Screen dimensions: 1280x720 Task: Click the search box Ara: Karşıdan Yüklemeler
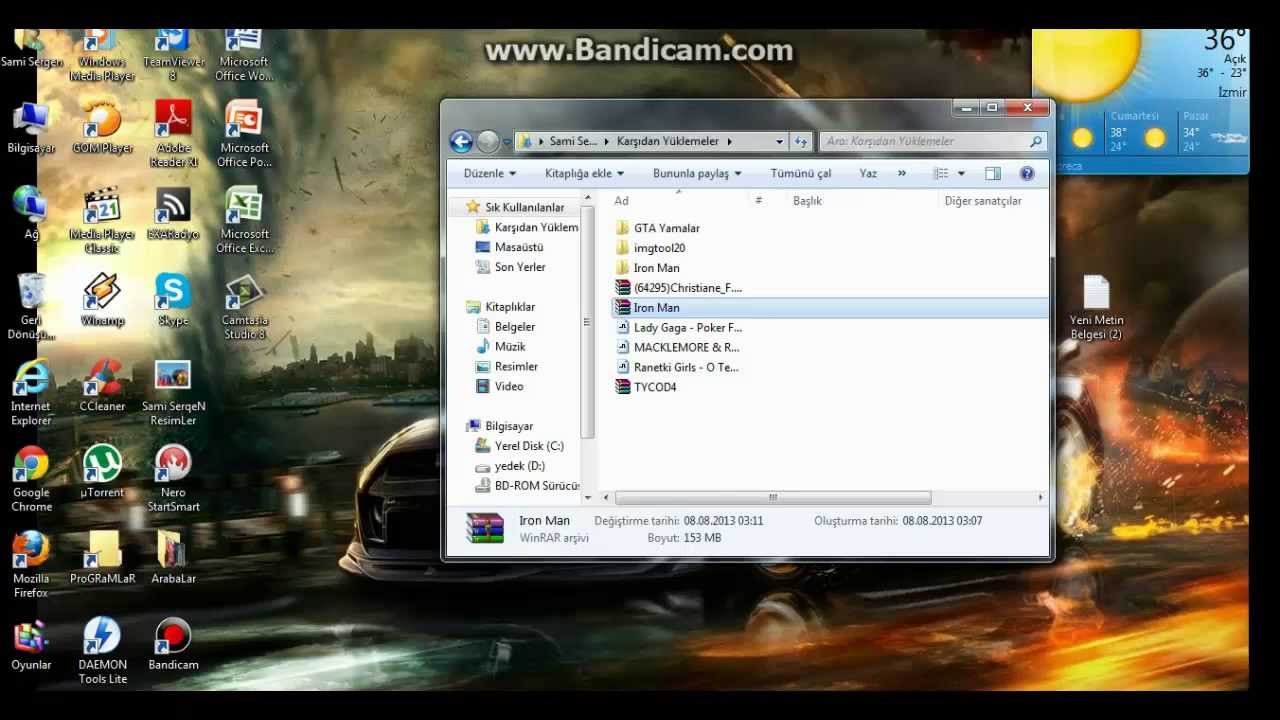[933, 141]
